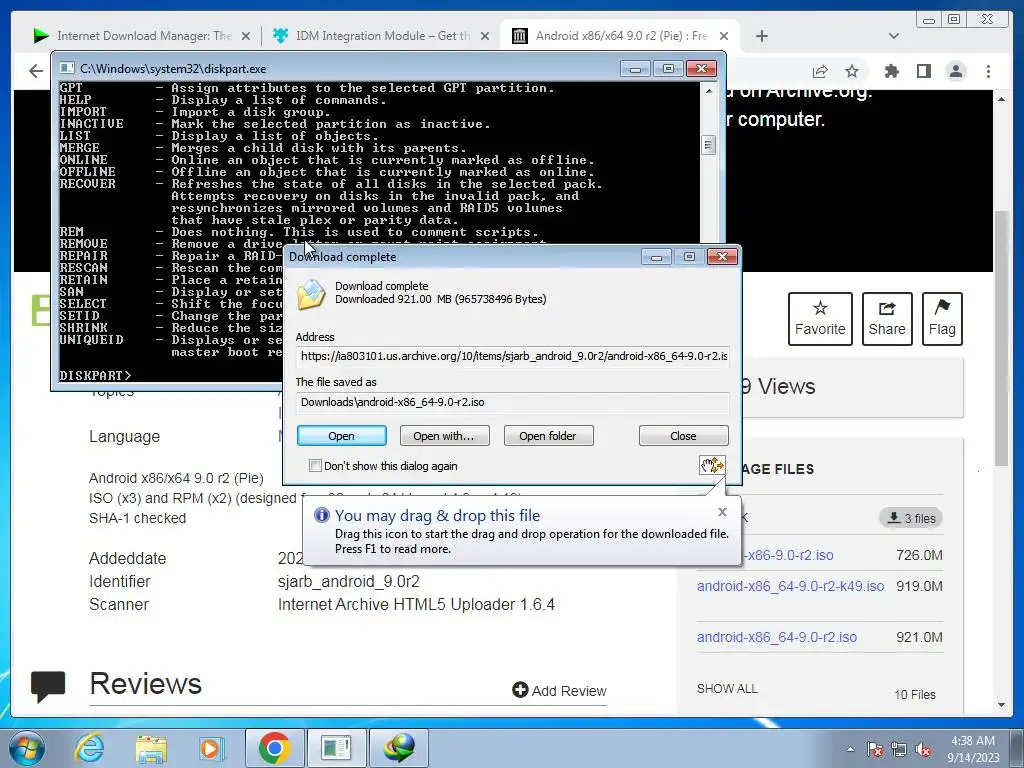The image size is (1024, 768).
Task: Click the Open with... button
Action: coord(444,436)
